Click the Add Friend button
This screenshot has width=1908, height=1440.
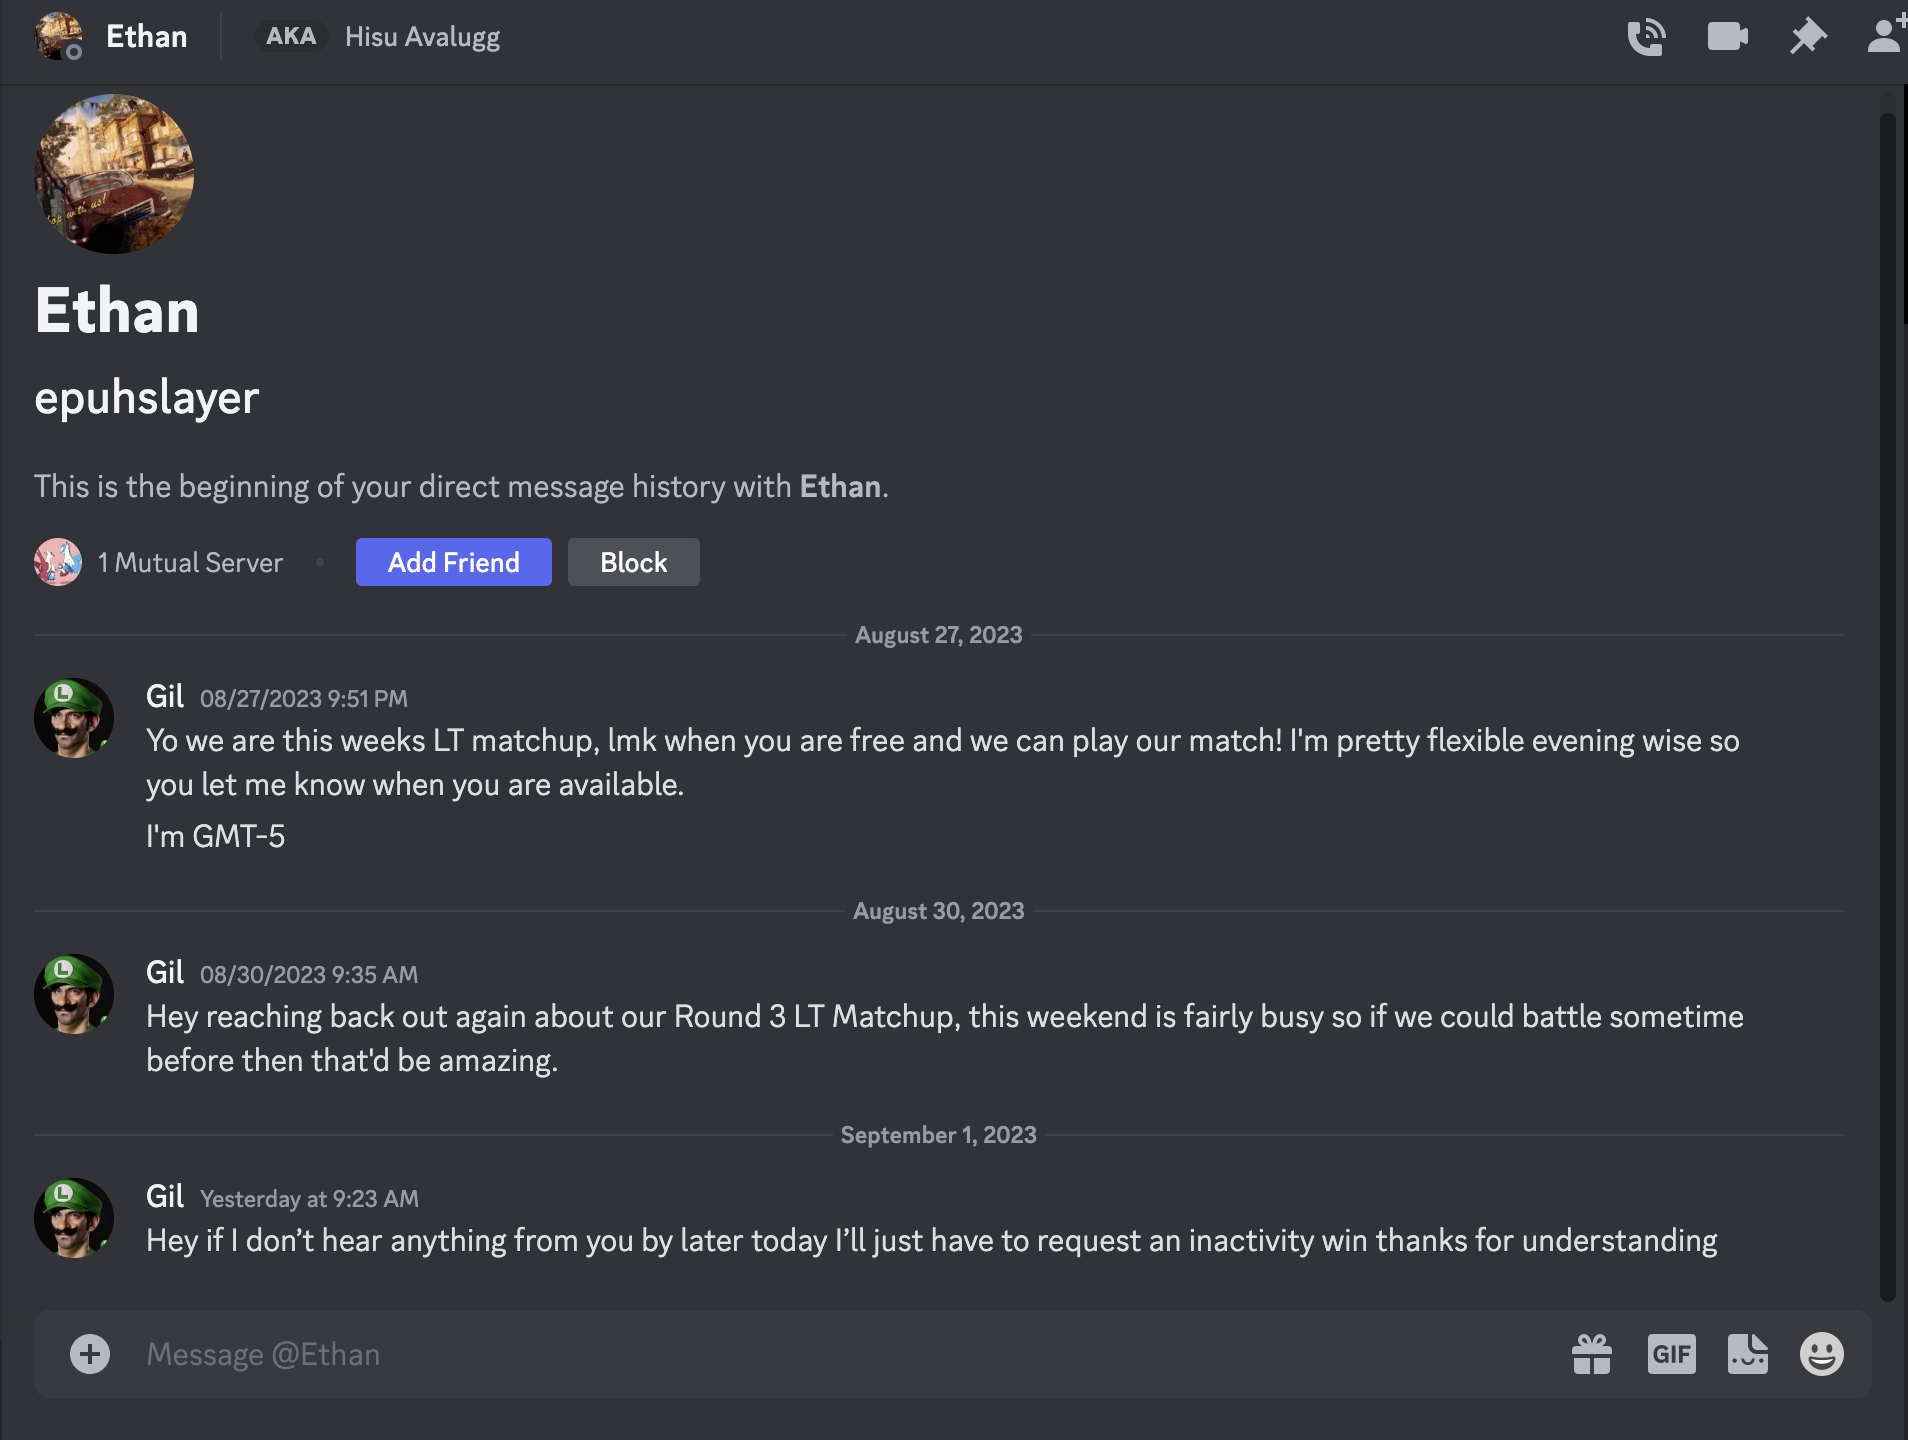[x=453, y=562]
